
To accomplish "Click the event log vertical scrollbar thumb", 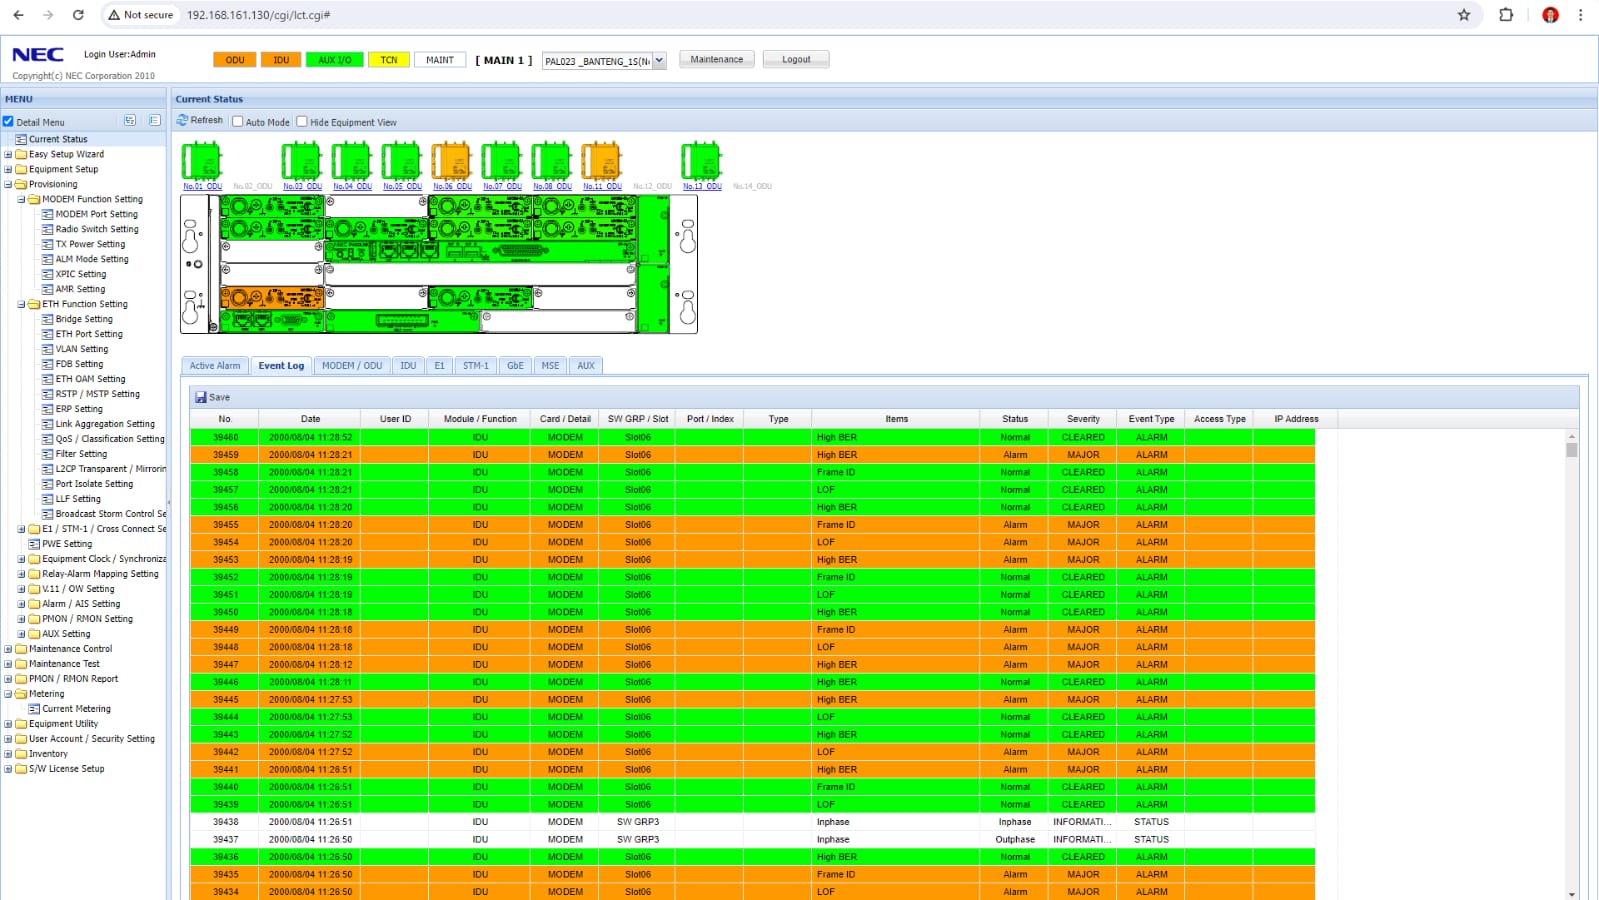I will click(x=1572, y=450).
